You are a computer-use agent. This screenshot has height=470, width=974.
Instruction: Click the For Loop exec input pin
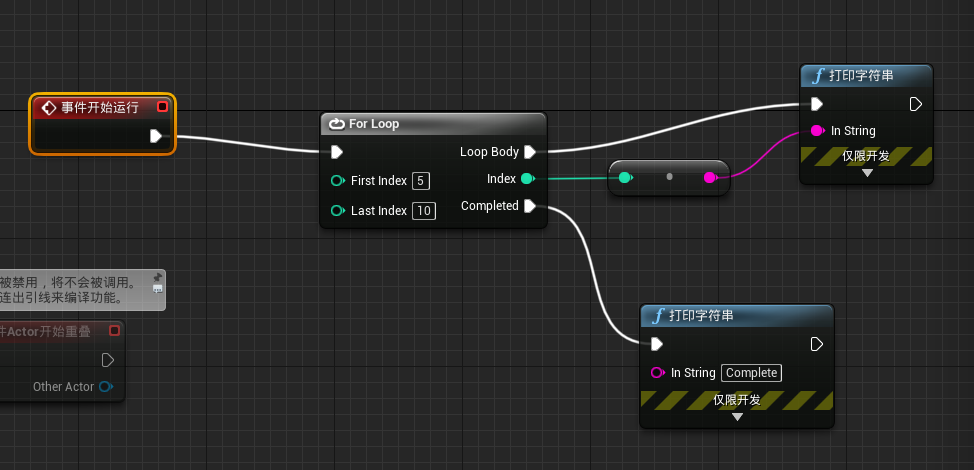(x=337, y=152)
